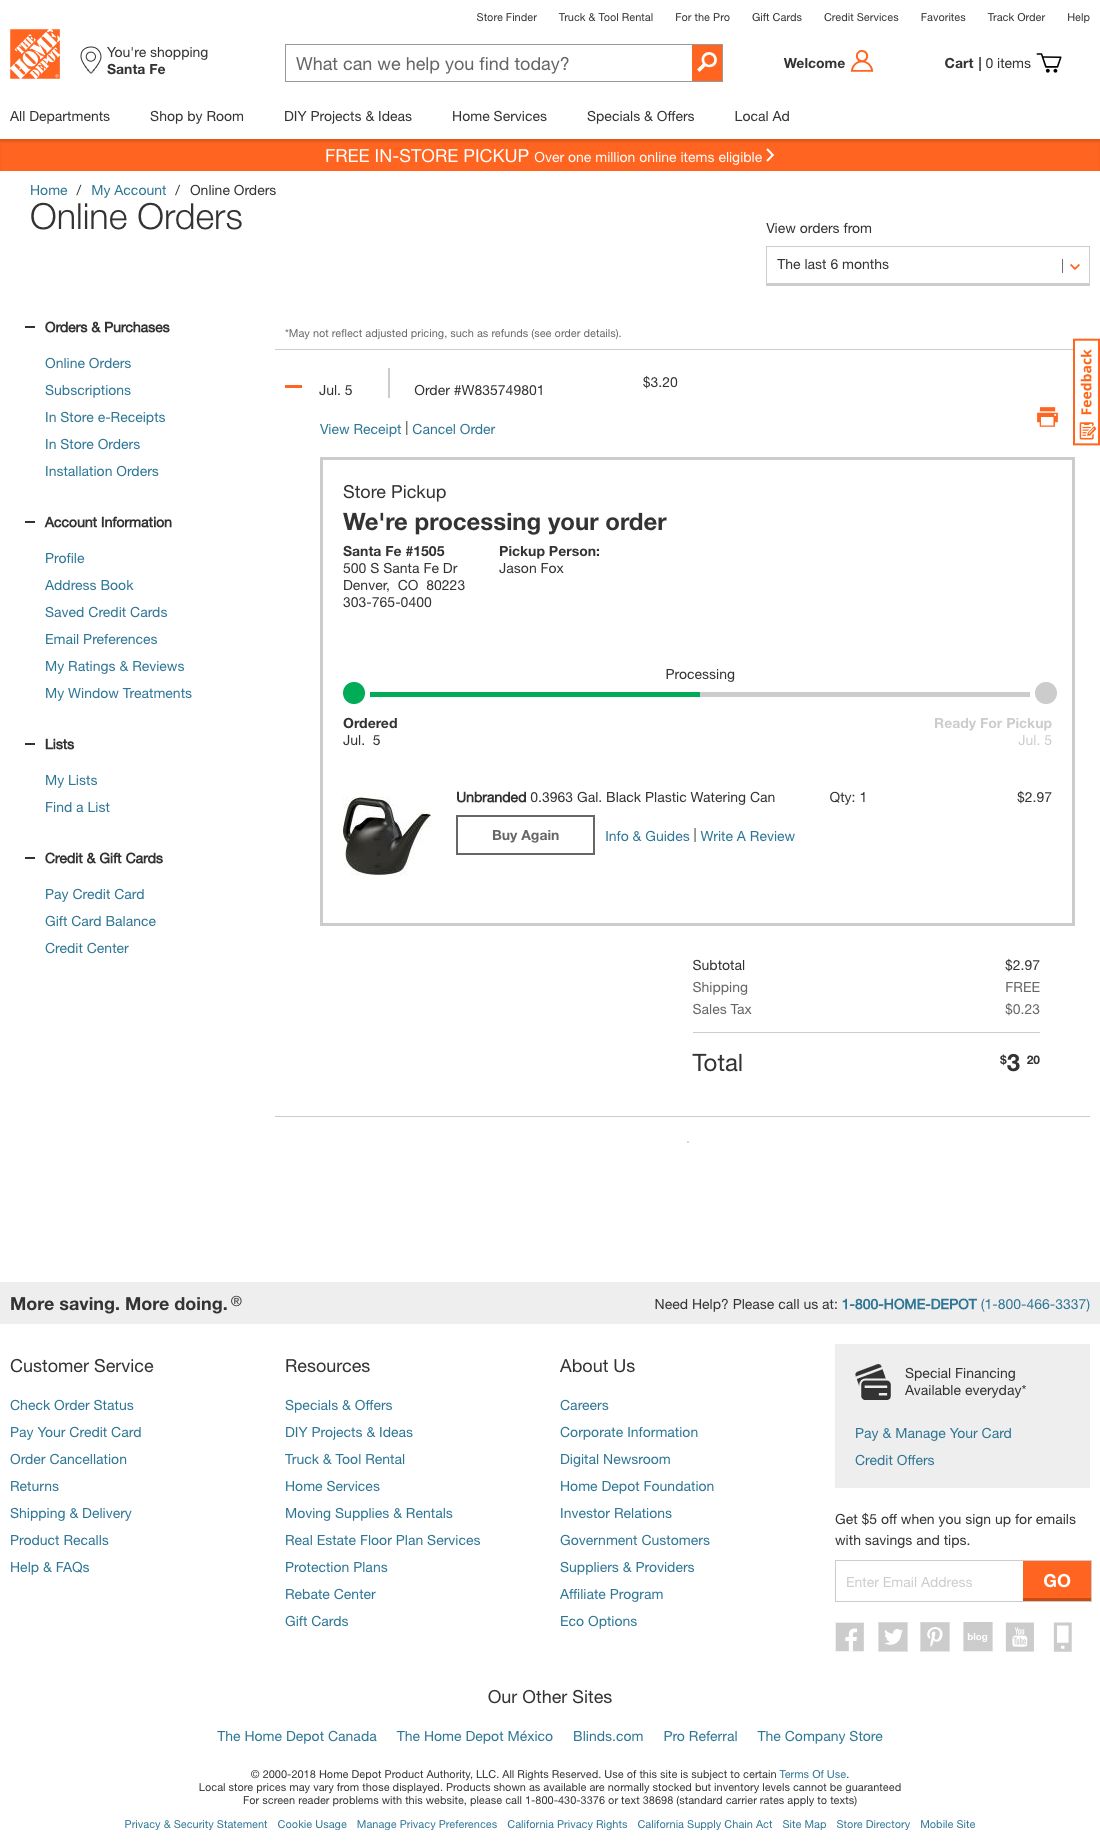The image size is (1100, 1843).
Task: Open Blinds.com footer link
Action: coord(608,1736)
